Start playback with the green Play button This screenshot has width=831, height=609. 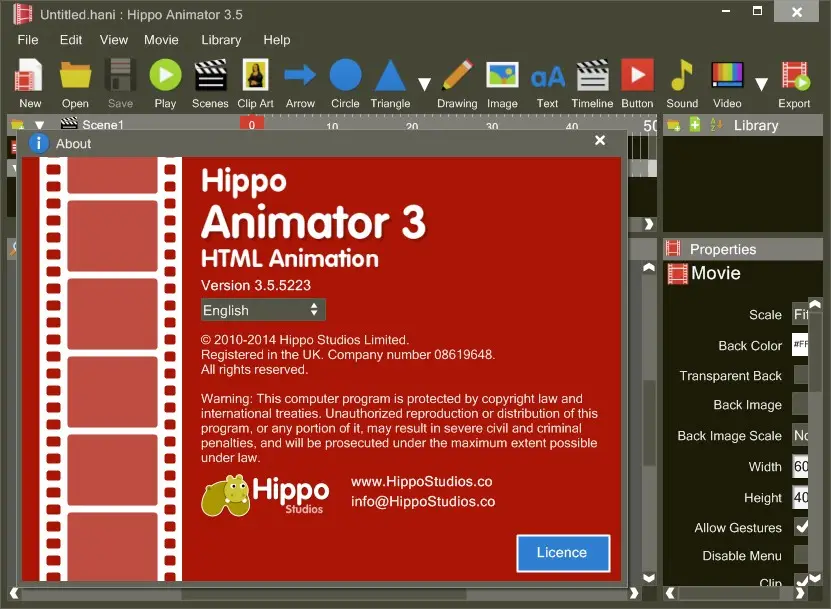point(165,83)
